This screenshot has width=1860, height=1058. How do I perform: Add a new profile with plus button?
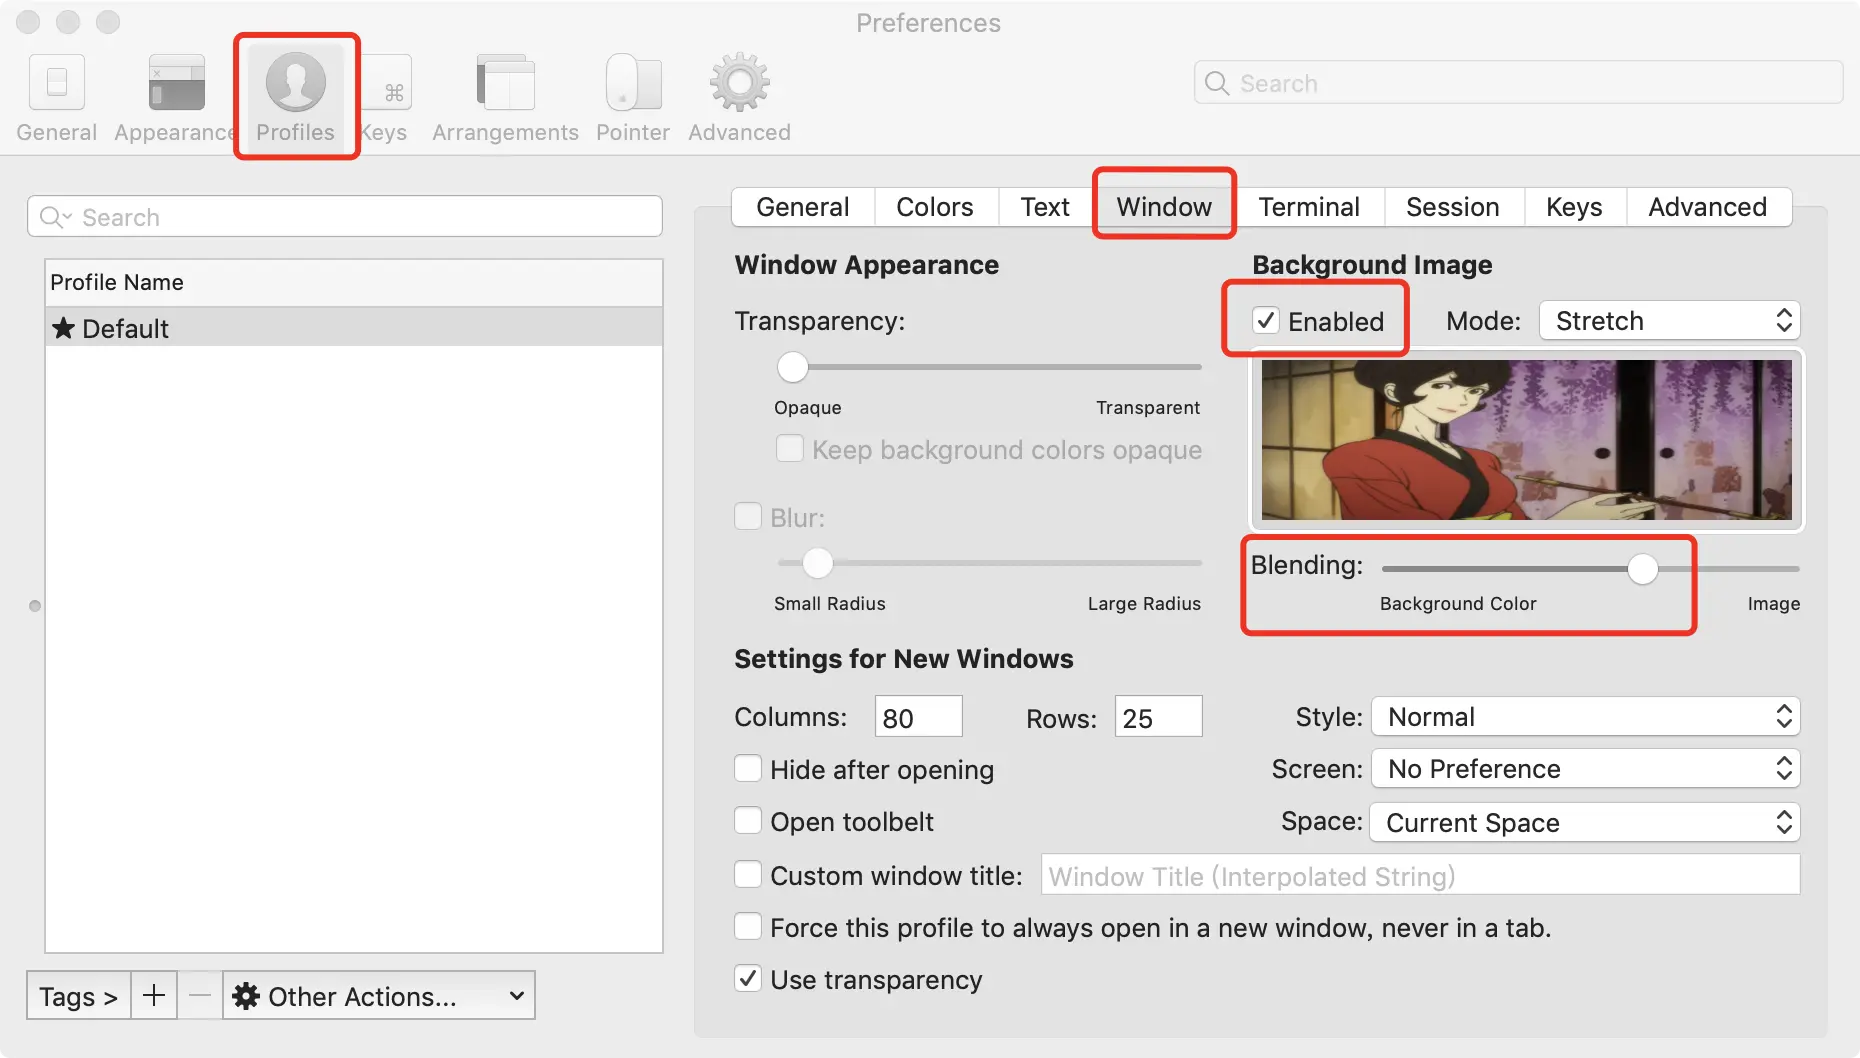click(154, 995)
